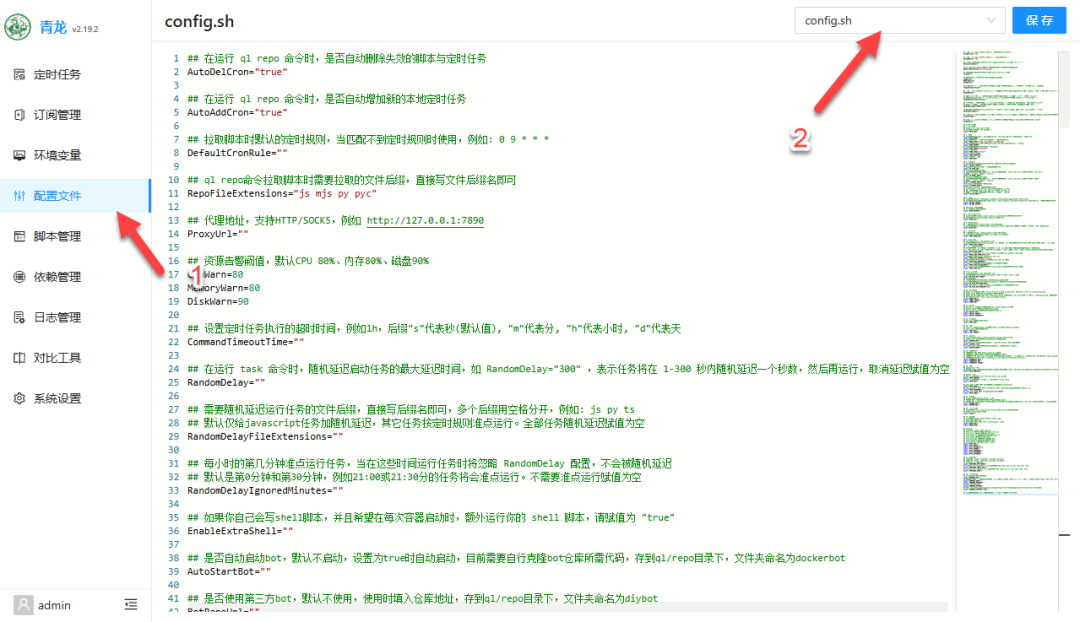This screenshot has height=622, width=1080.
Task: Click line number 41 in gutter
Action: [x=174, y=599]
